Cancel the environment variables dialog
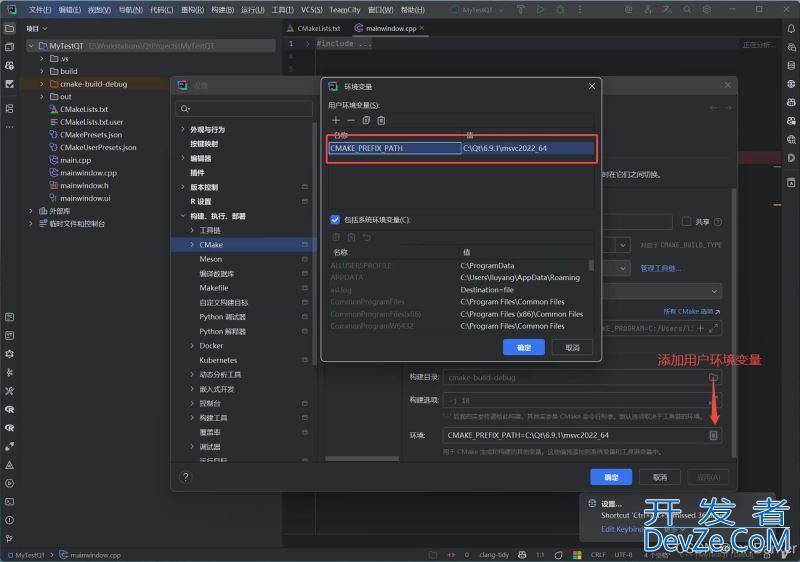The width and height of the screenshot is (800, 562). tap(572, 347)
